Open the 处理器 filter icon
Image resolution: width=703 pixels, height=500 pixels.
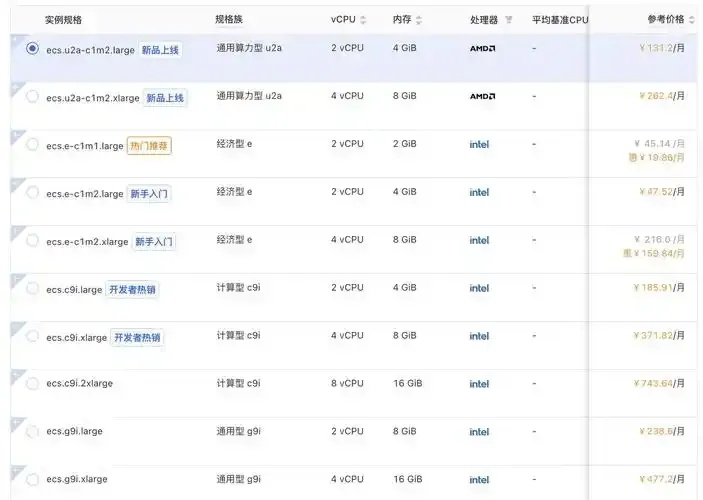(x=508, y=20)
